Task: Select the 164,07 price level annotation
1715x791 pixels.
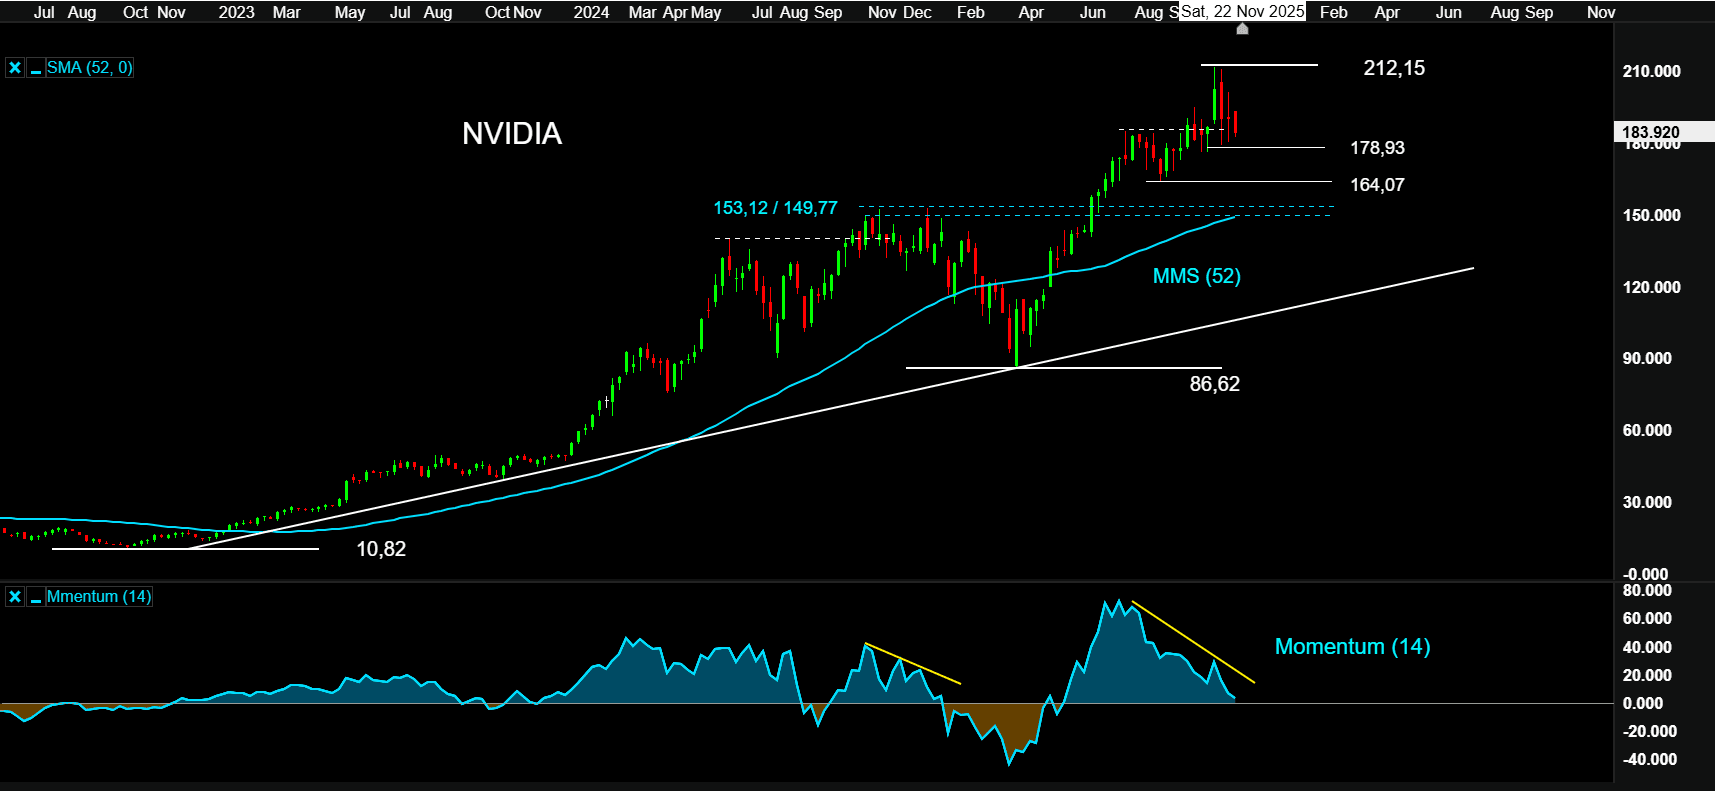Action: coord(1377,185)
